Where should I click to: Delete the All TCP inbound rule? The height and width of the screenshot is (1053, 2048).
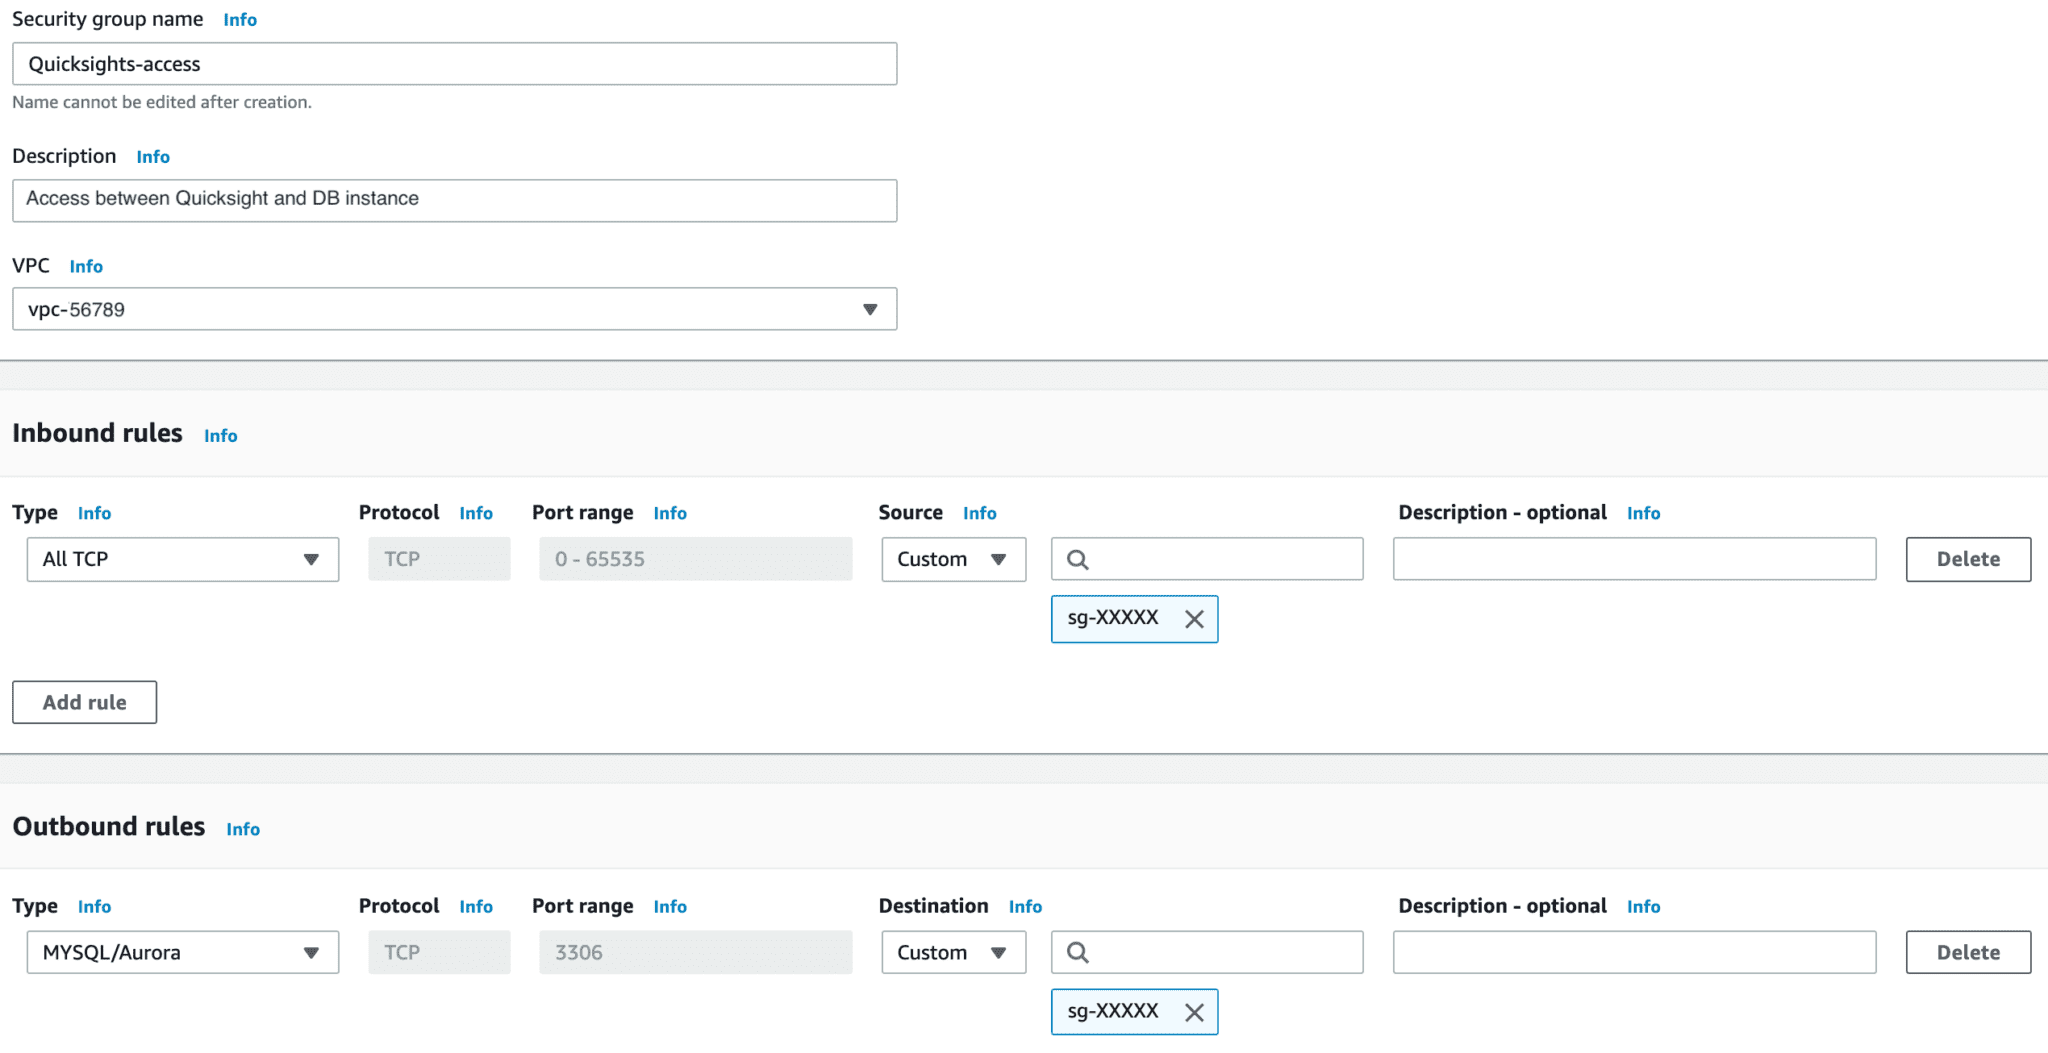1966,559
